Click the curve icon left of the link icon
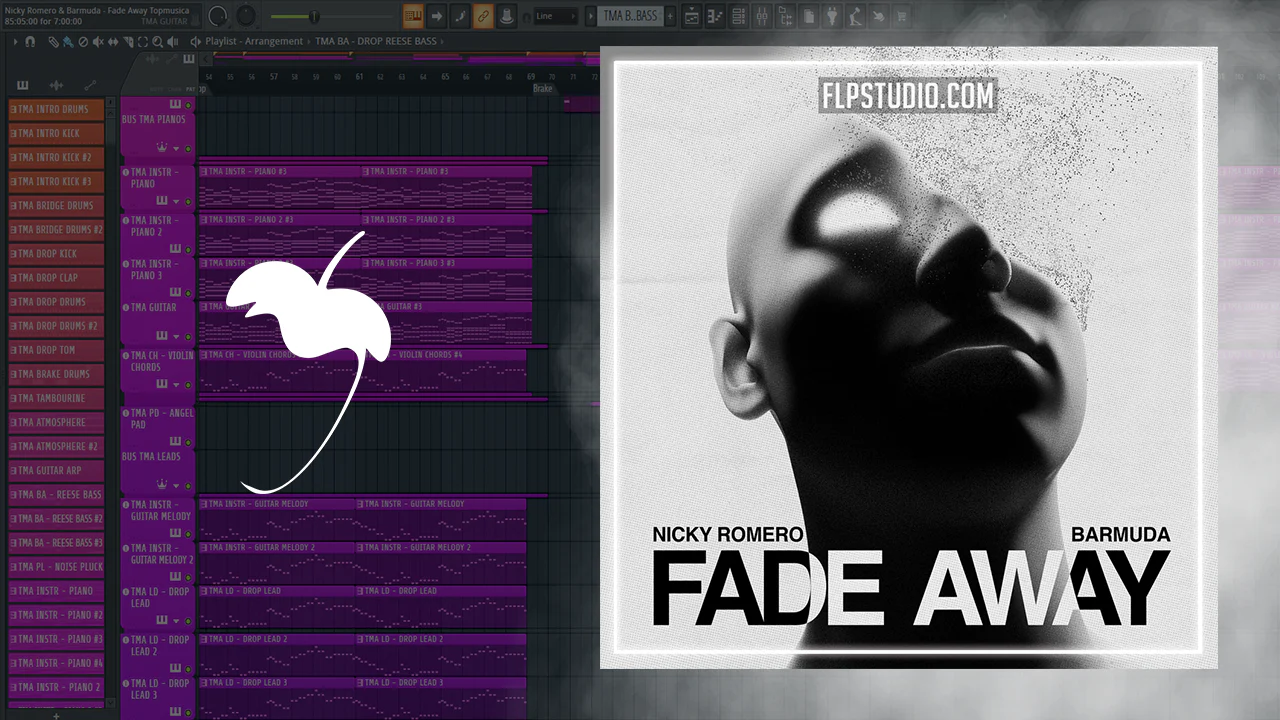 click(460, 16)
